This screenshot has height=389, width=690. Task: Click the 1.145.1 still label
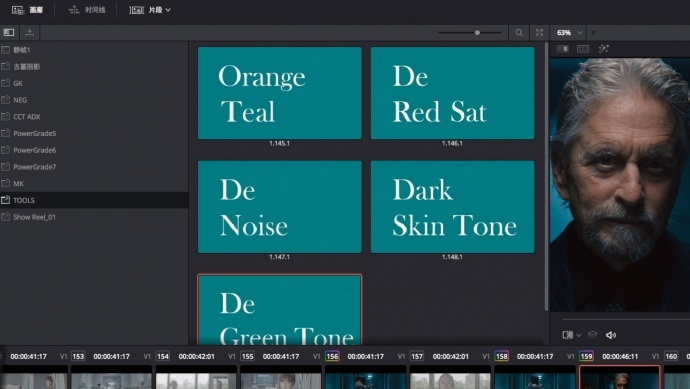[x=279, y=143]
